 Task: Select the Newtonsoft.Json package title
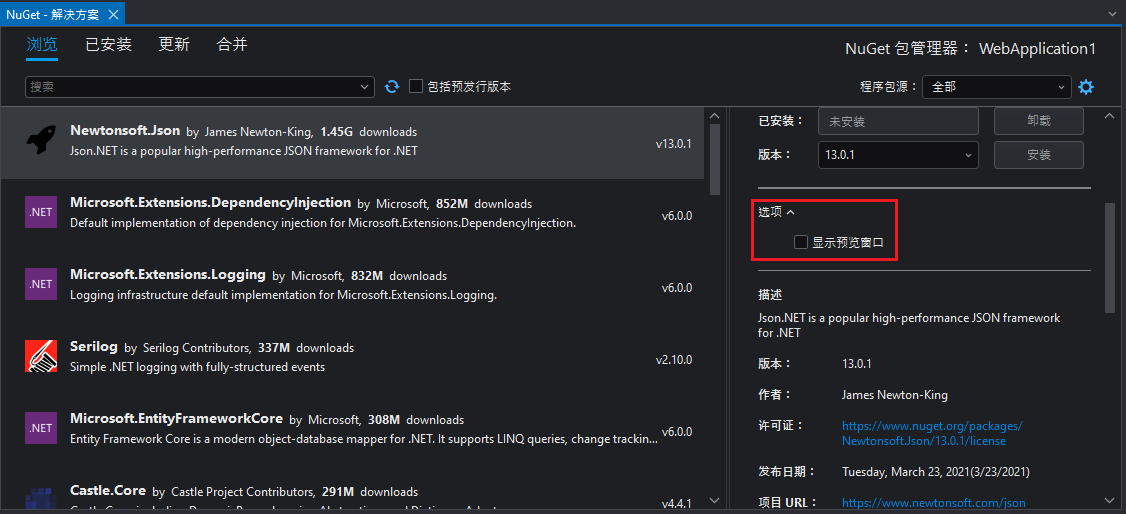tap(125, 131)
